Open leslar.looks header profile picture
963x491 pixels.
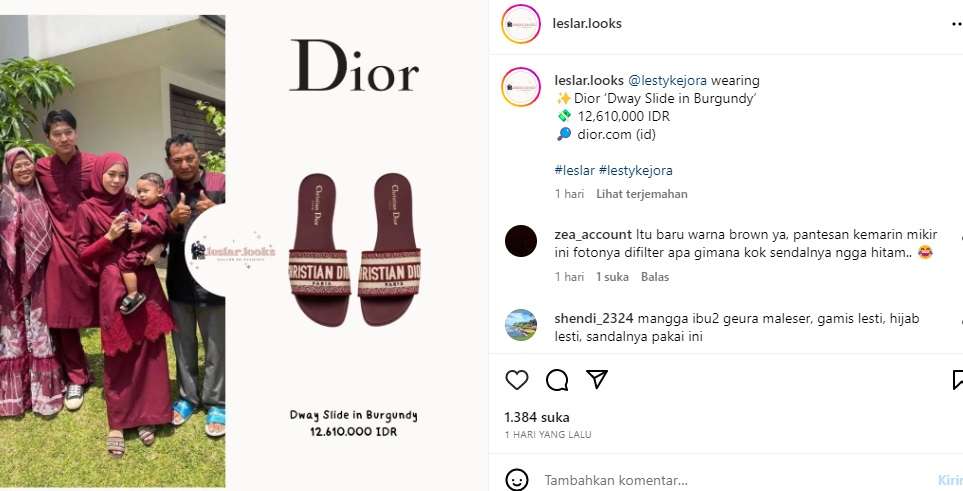click(x=521, y=24)
